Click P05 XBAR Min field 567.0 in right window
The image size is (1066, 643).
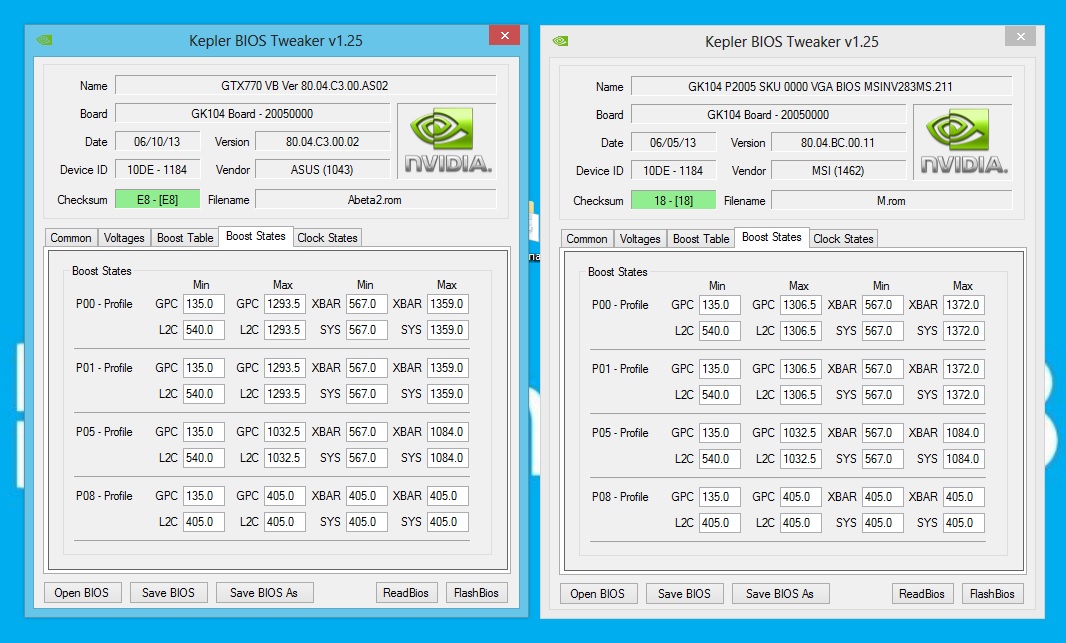(x=882, y=433)
